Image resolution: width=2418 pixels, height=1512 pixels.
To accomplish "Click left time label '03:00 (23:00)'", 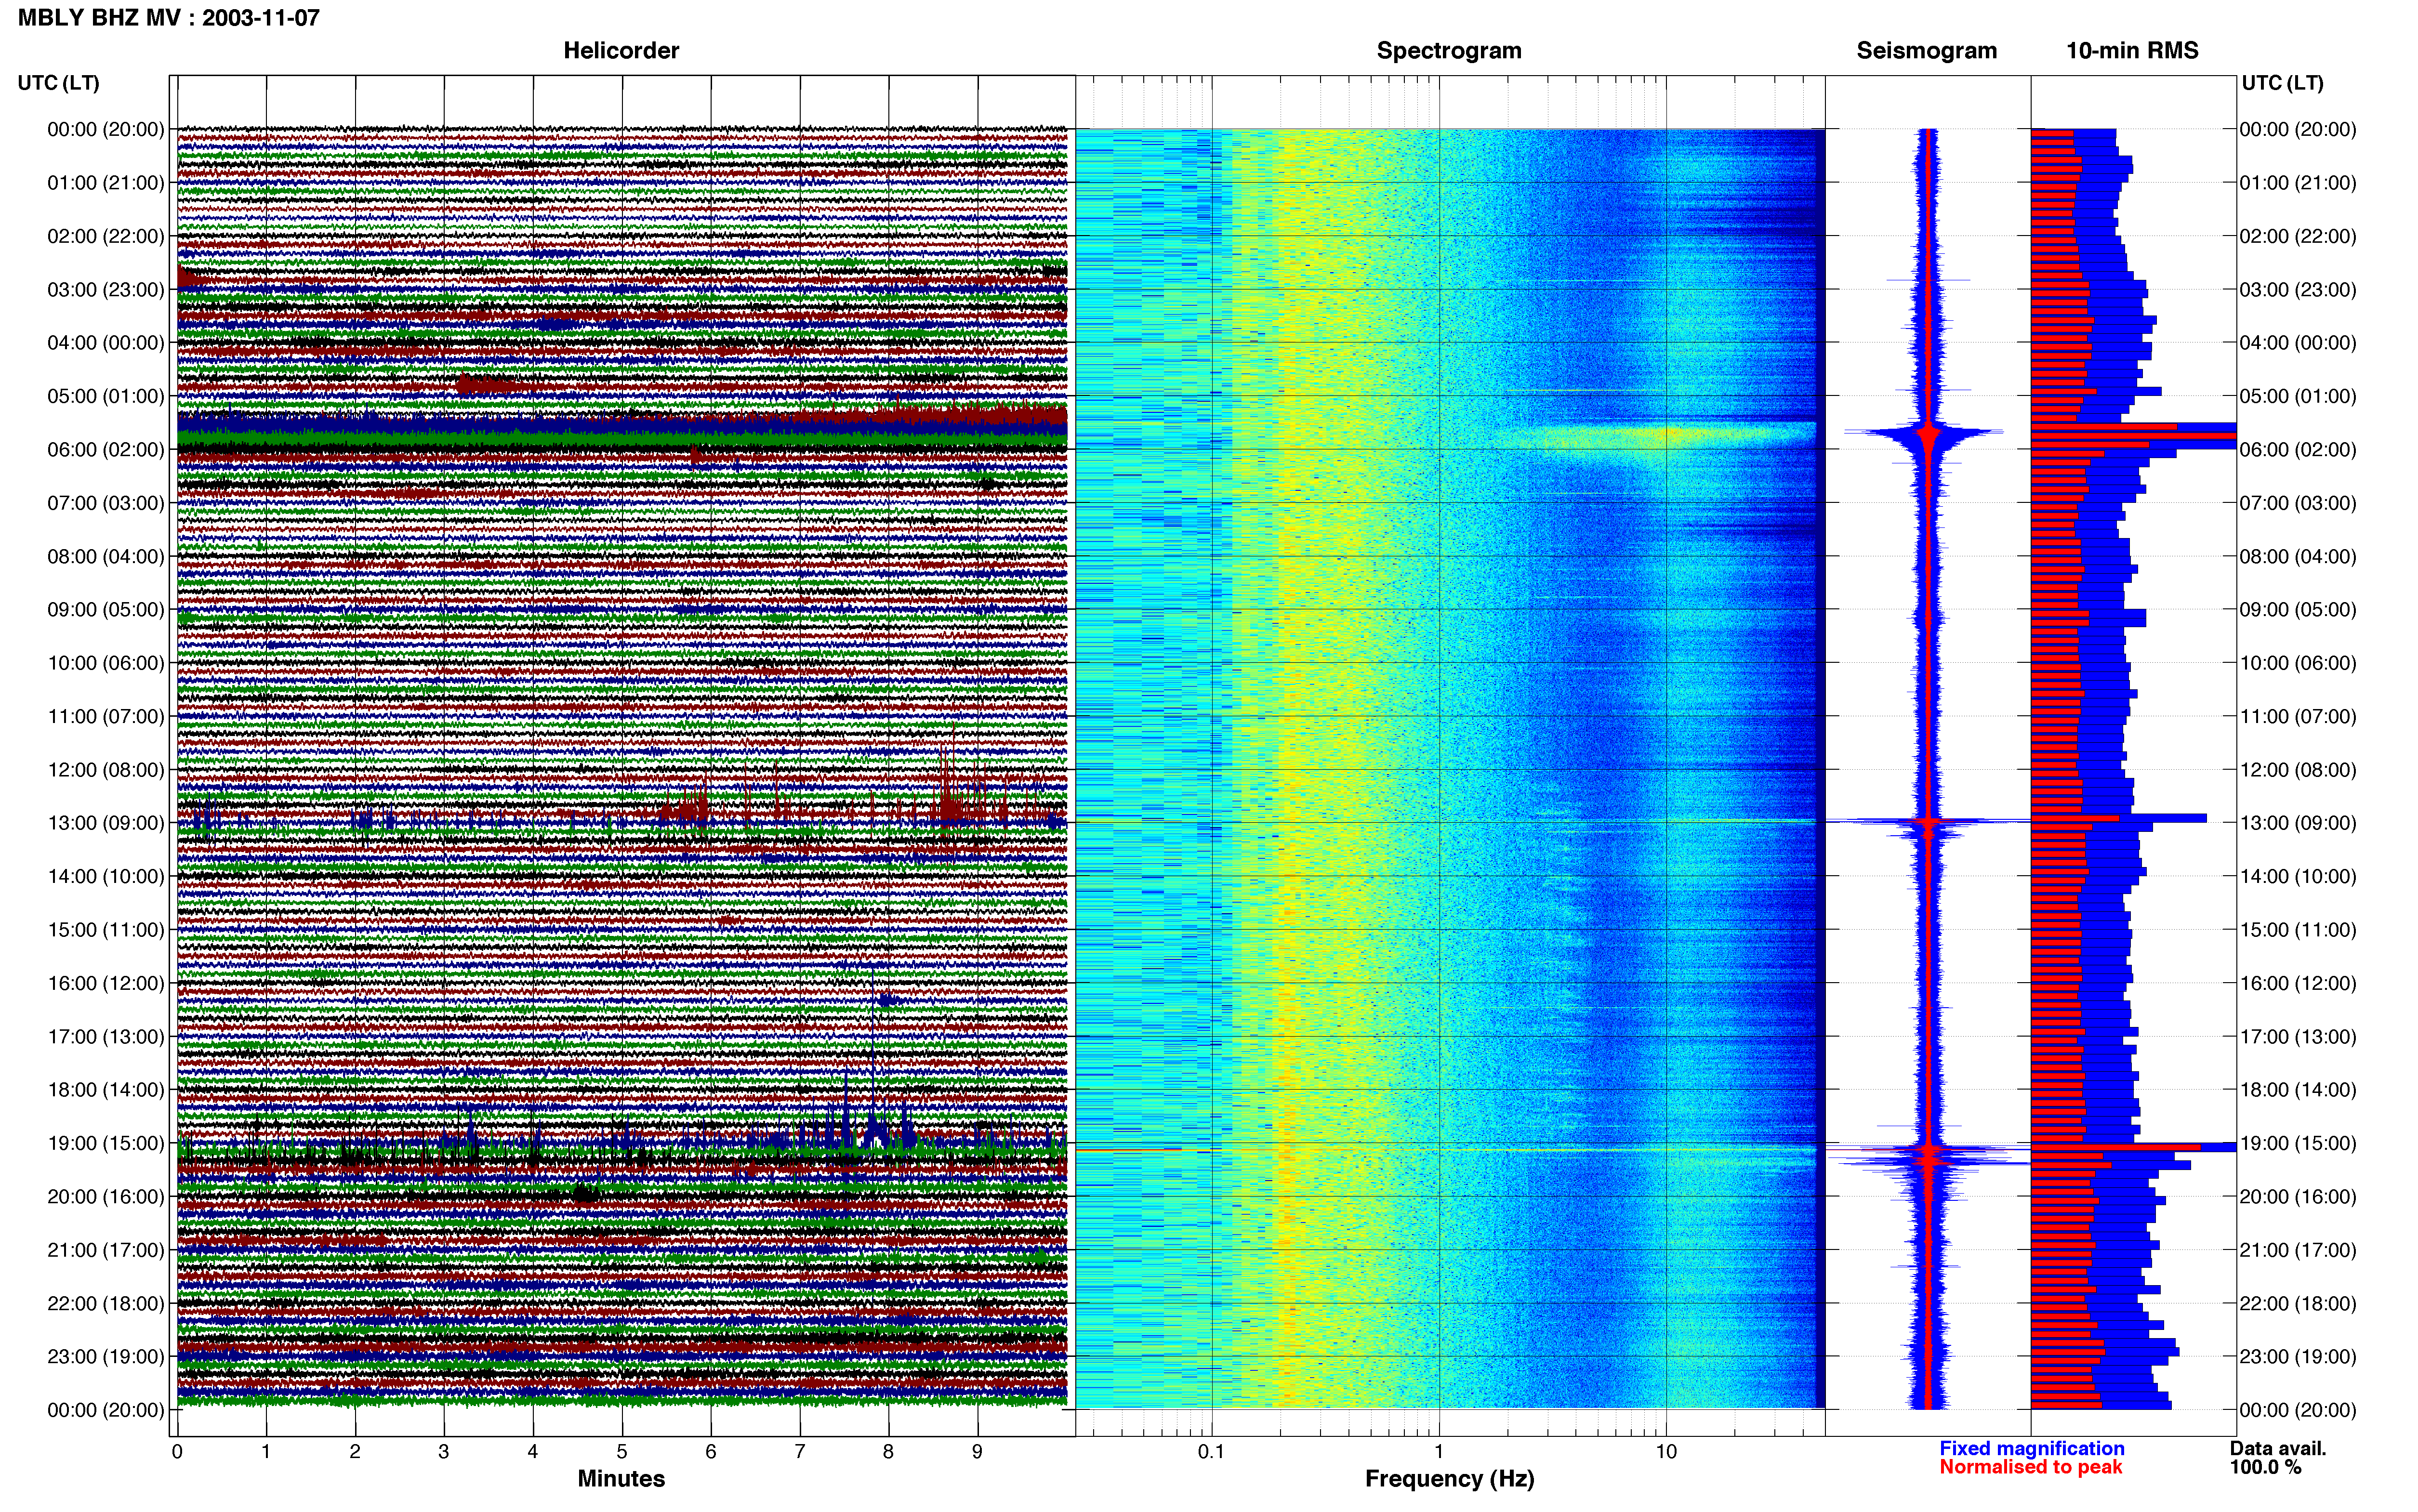I will point(106,289).
